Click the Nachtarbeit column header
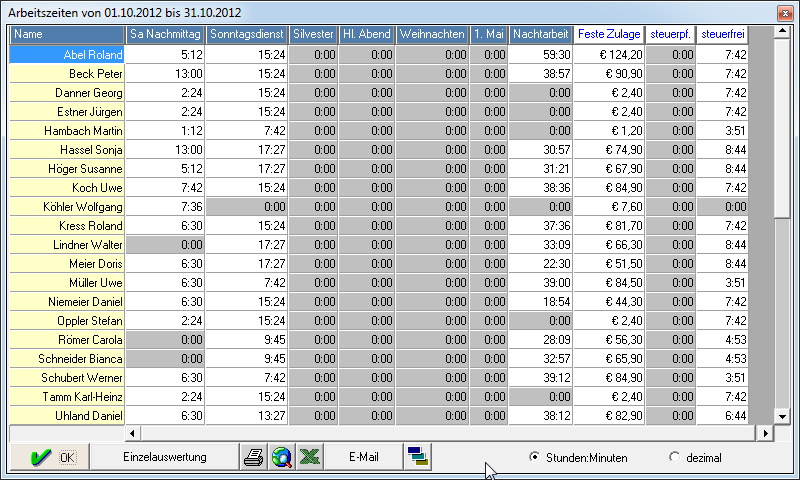 coord(540,34)
